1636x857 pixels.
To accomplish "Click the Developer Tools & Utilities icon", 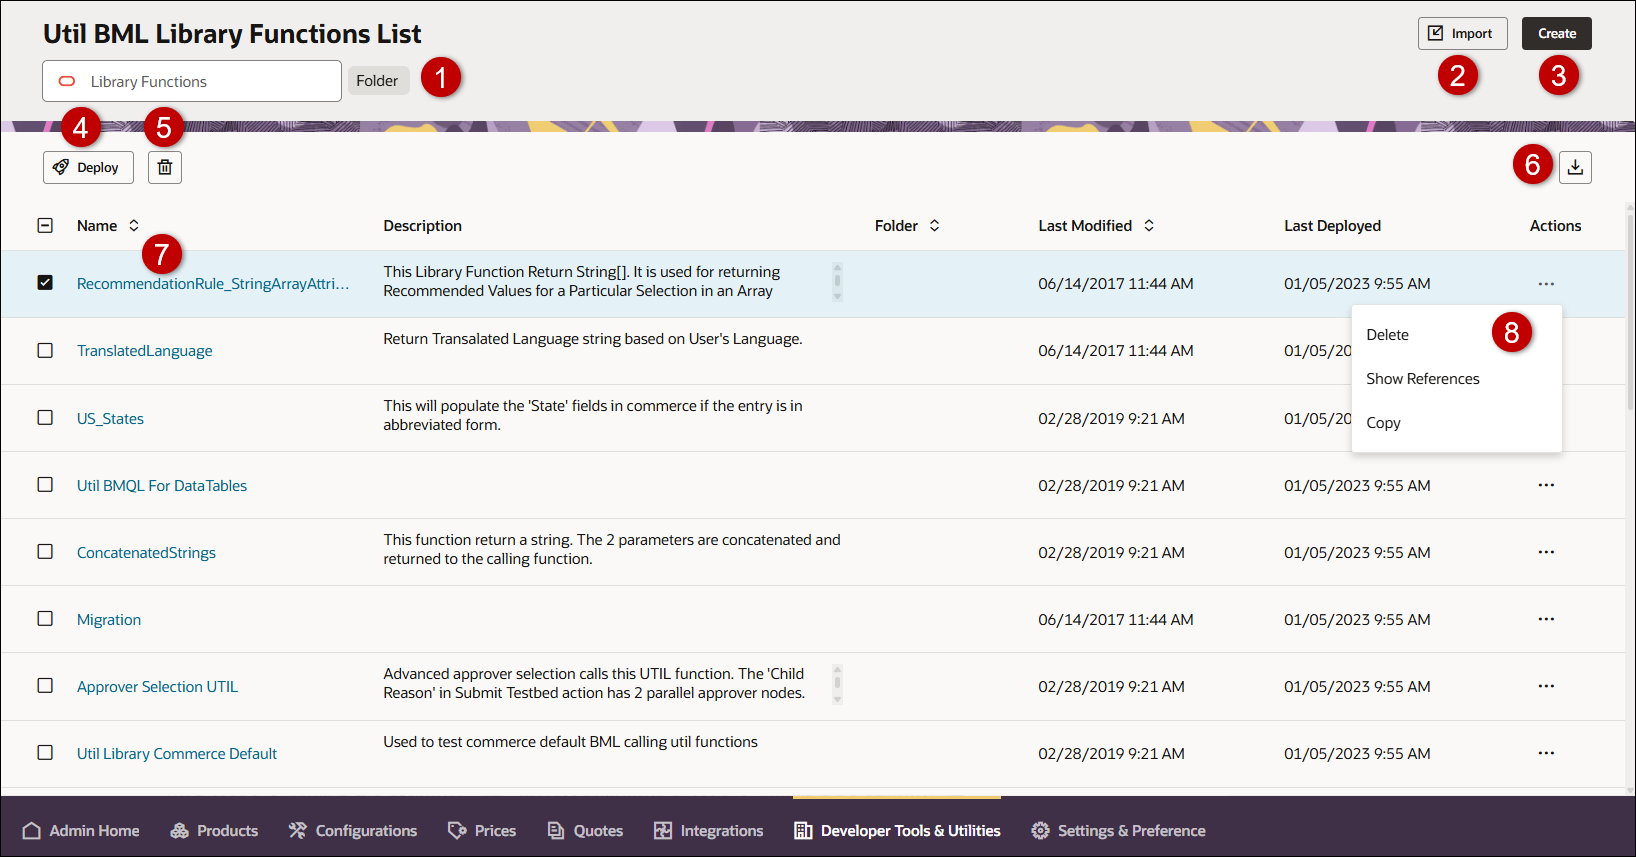I will point(803,831).
